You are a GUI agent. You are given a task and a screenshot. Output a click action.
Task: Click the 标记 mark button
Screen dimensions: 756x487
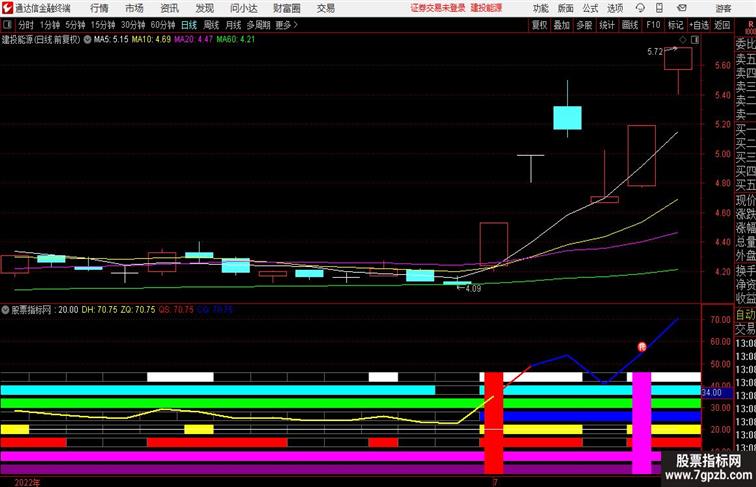click(675, 25)
